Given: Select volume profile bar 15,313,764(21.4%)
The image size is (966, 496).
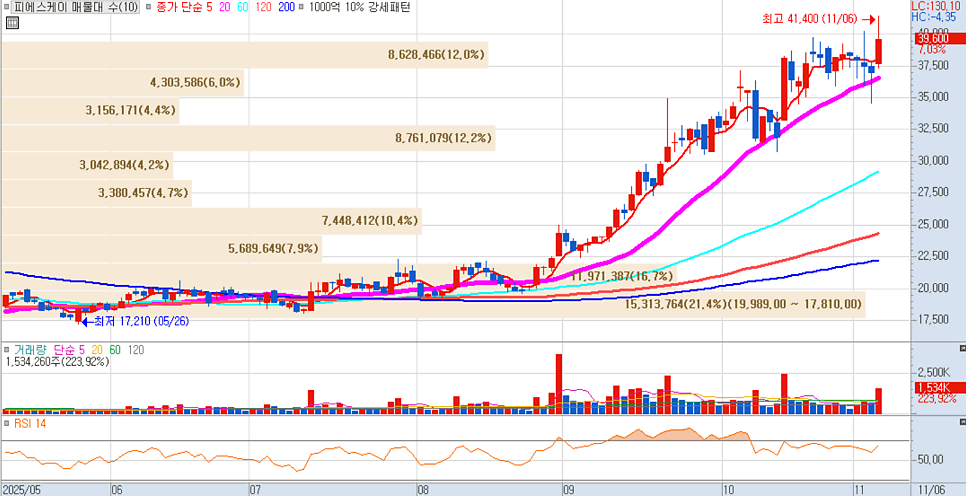Looking at the screenshot, I should pyautogui.click(x=433, y=304).
